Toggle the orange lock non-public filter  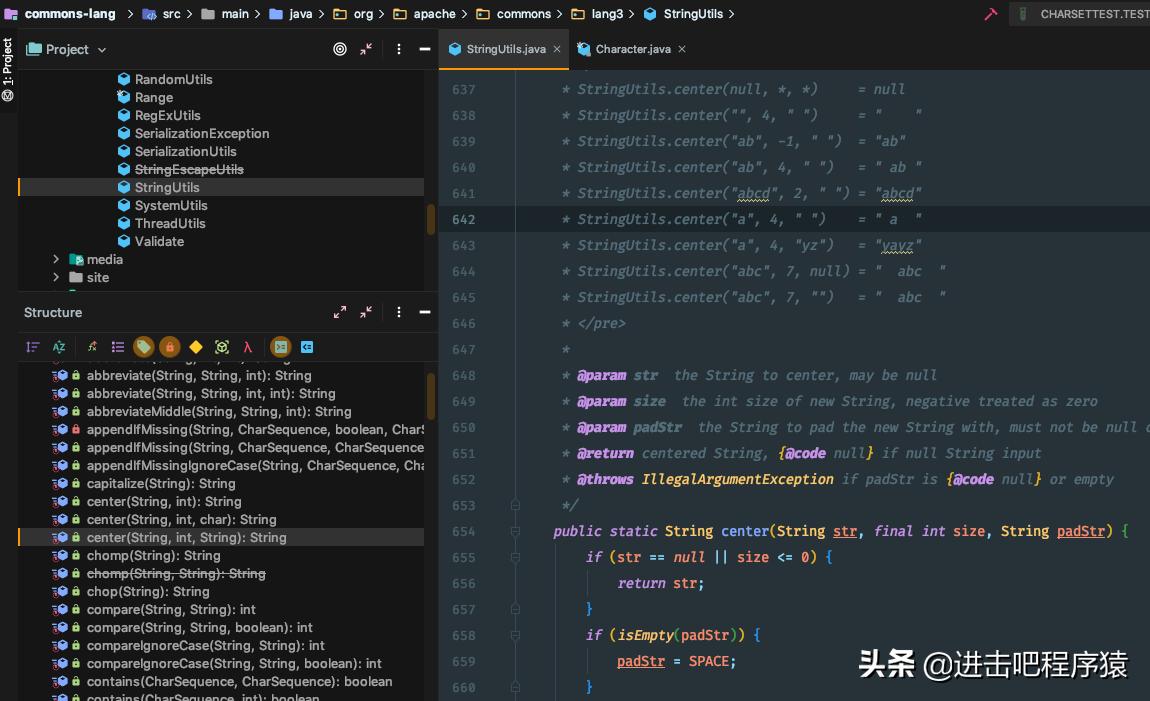[x=170, y=347]
